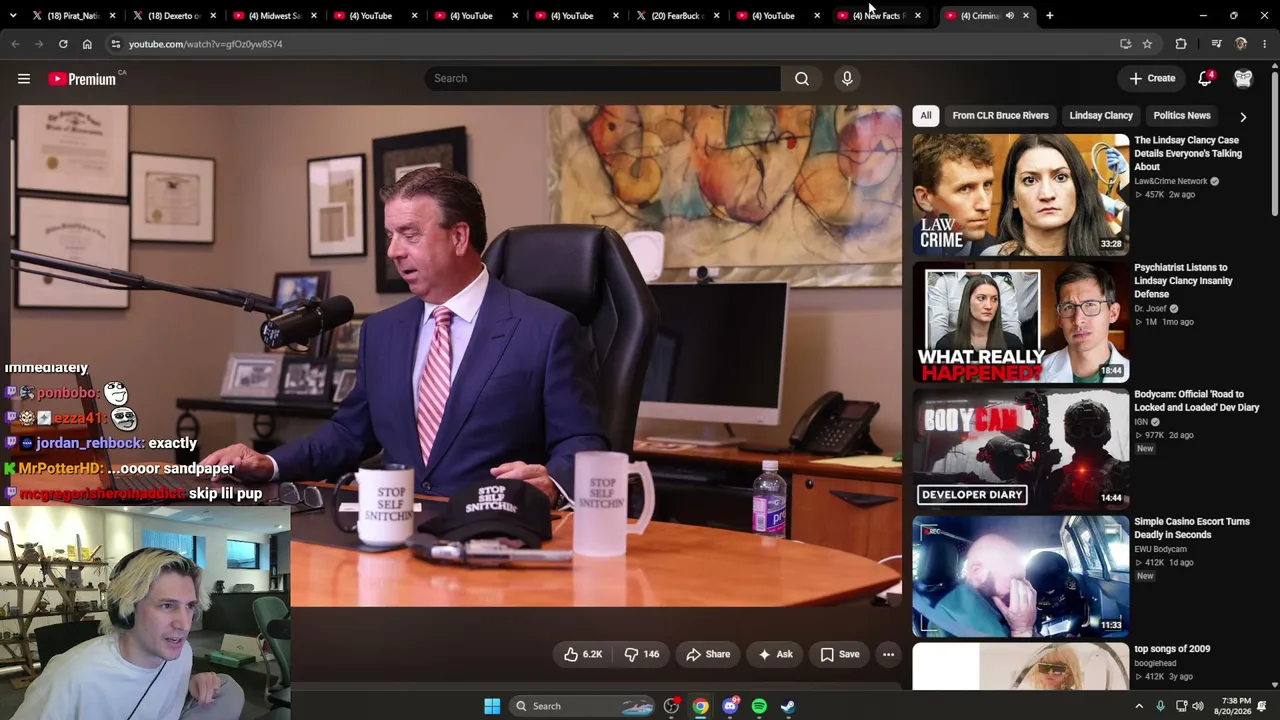The width and height of the screenshot is (1280, 720).
Task: Open Simple Casino Escort Turns Deadly video
Action: click(1192, 528)
